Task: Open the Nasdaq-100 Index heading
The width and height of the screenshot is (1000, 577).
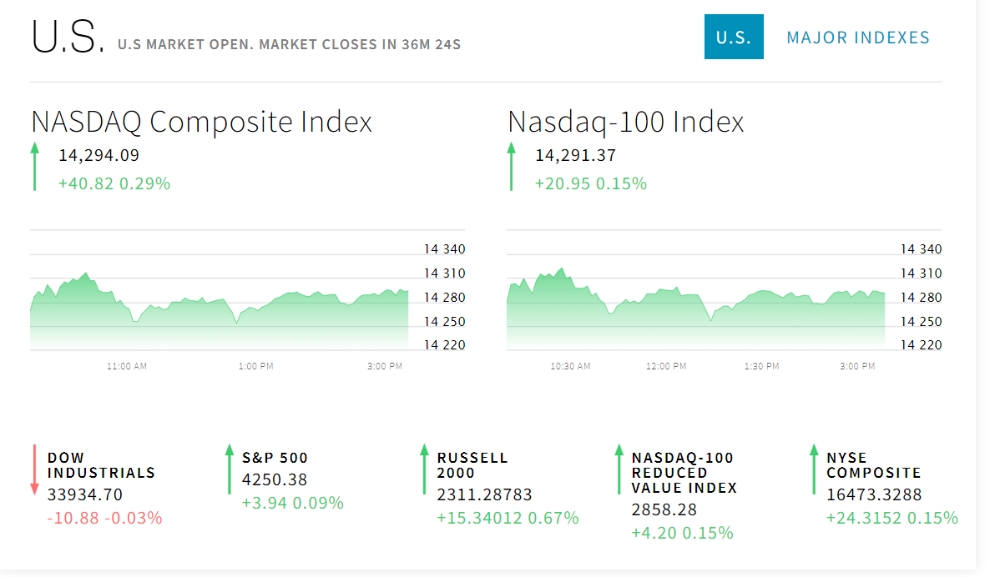Action: click(x=626, y=122)
